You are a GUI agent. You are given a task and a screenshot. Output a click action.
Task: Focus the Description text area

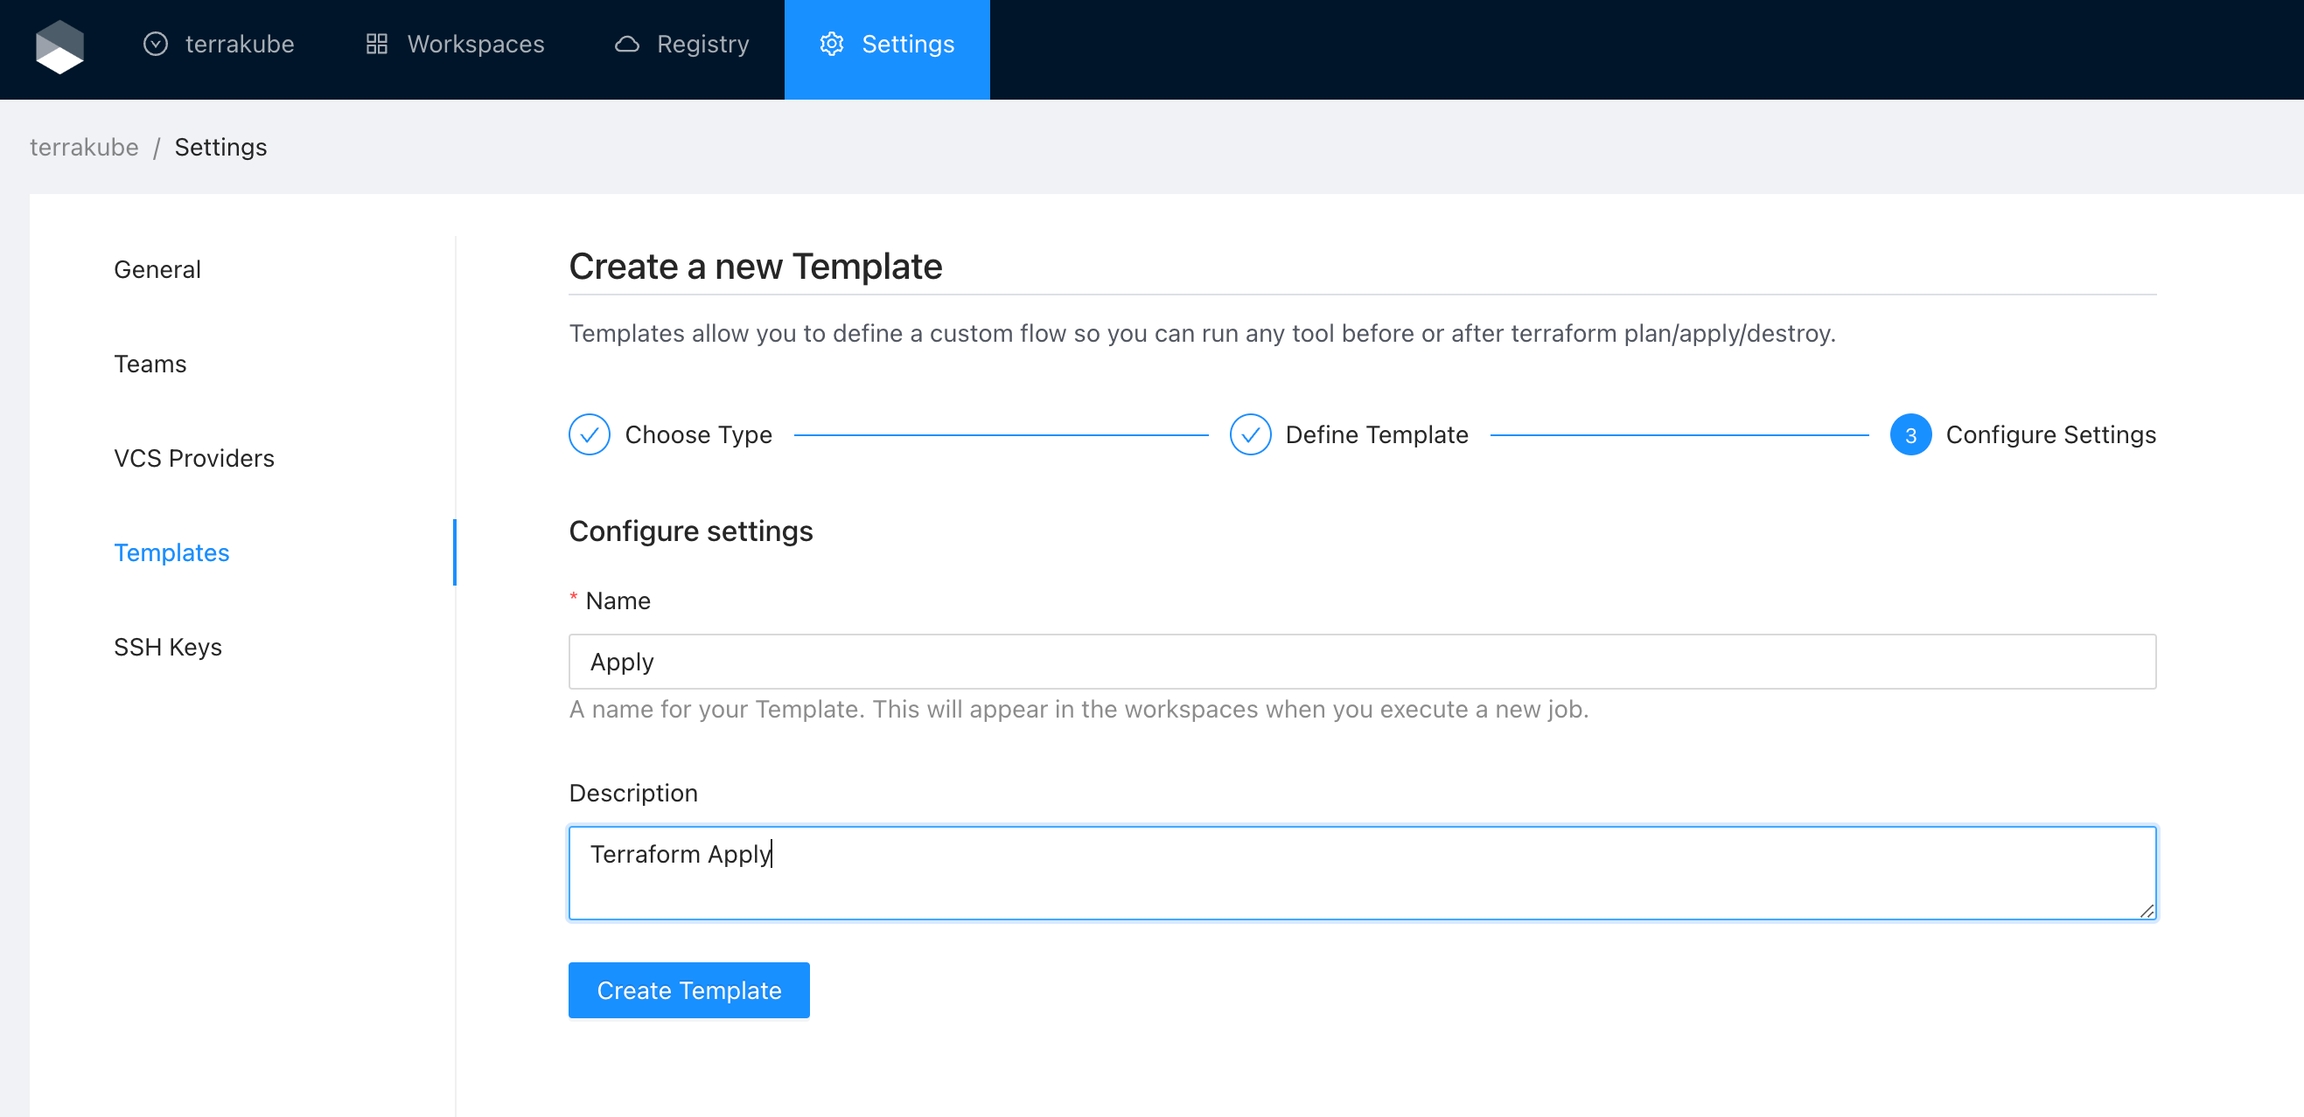[x=1362, y=873]
